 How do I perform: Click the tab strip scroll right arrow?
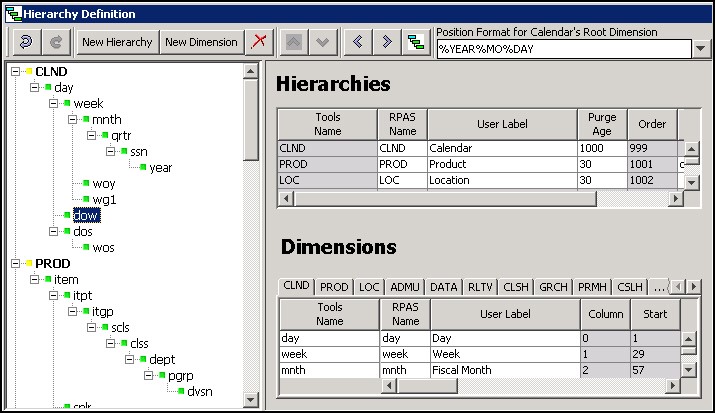(x=694, y=287)
